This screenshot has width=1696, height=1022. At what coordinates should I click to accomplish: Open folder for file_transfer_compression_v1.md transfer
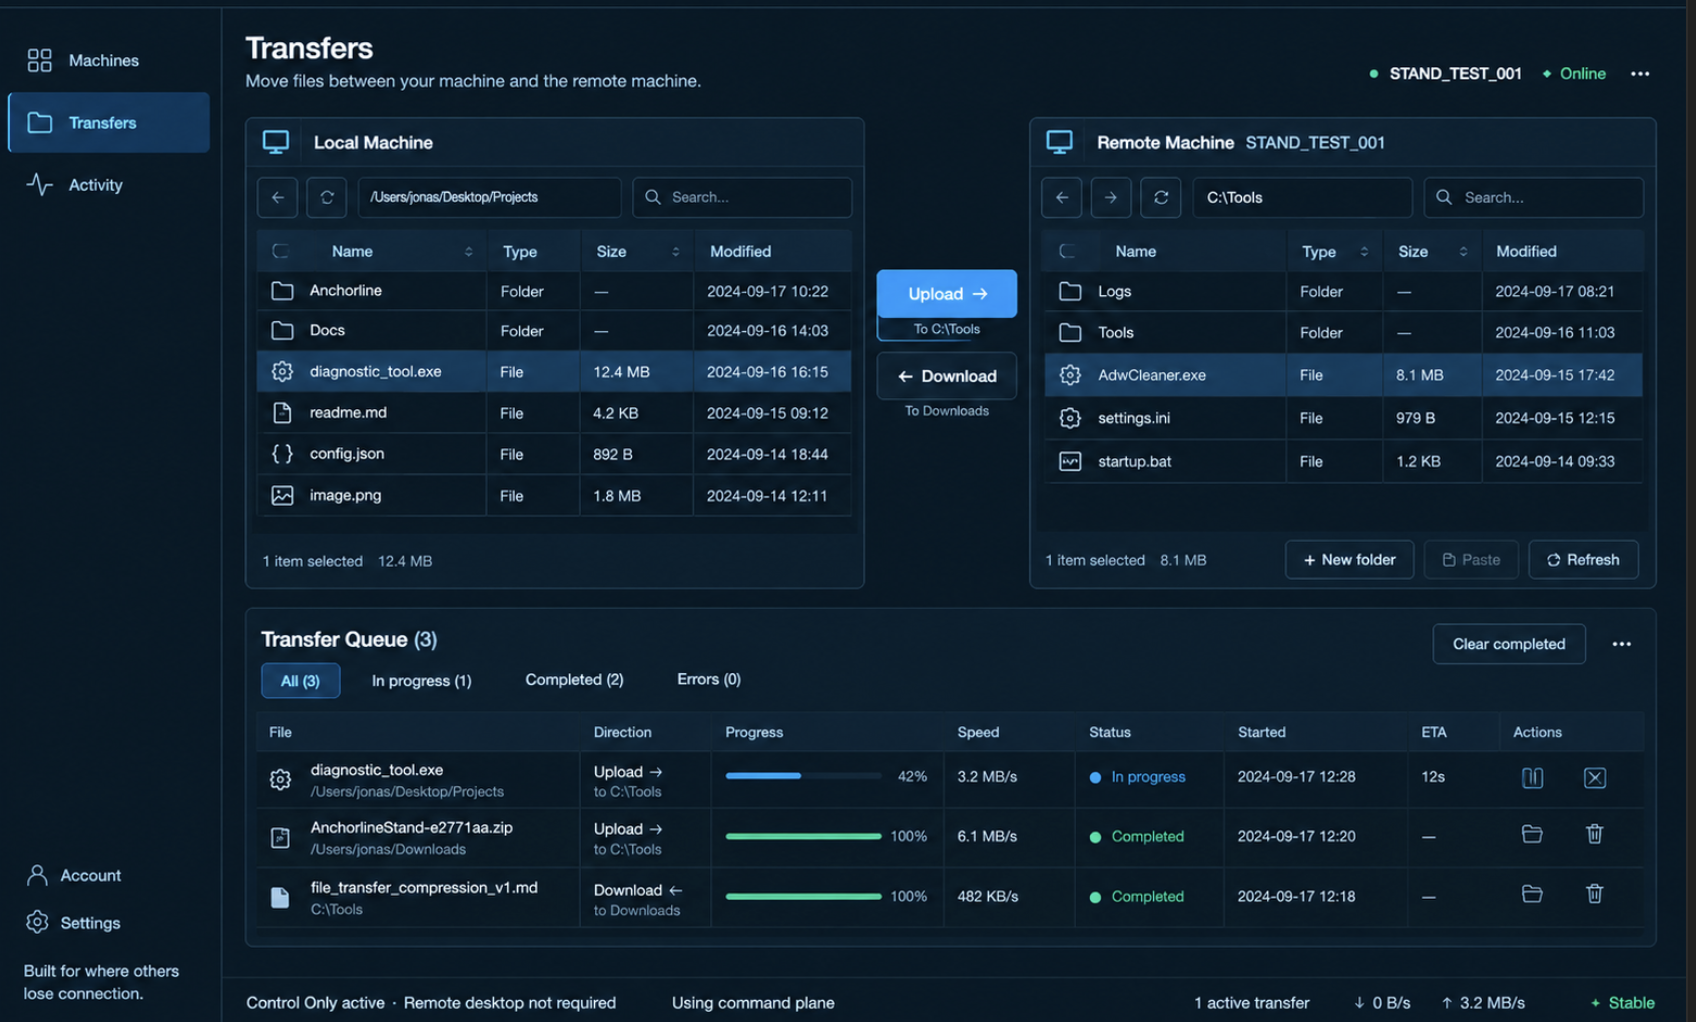coord(1532,894)
